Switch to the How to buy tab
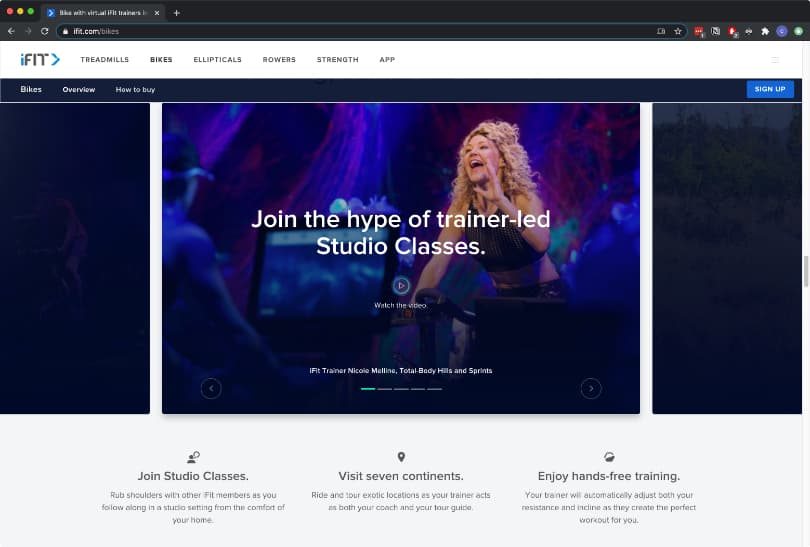 click(x=135, y=90)
